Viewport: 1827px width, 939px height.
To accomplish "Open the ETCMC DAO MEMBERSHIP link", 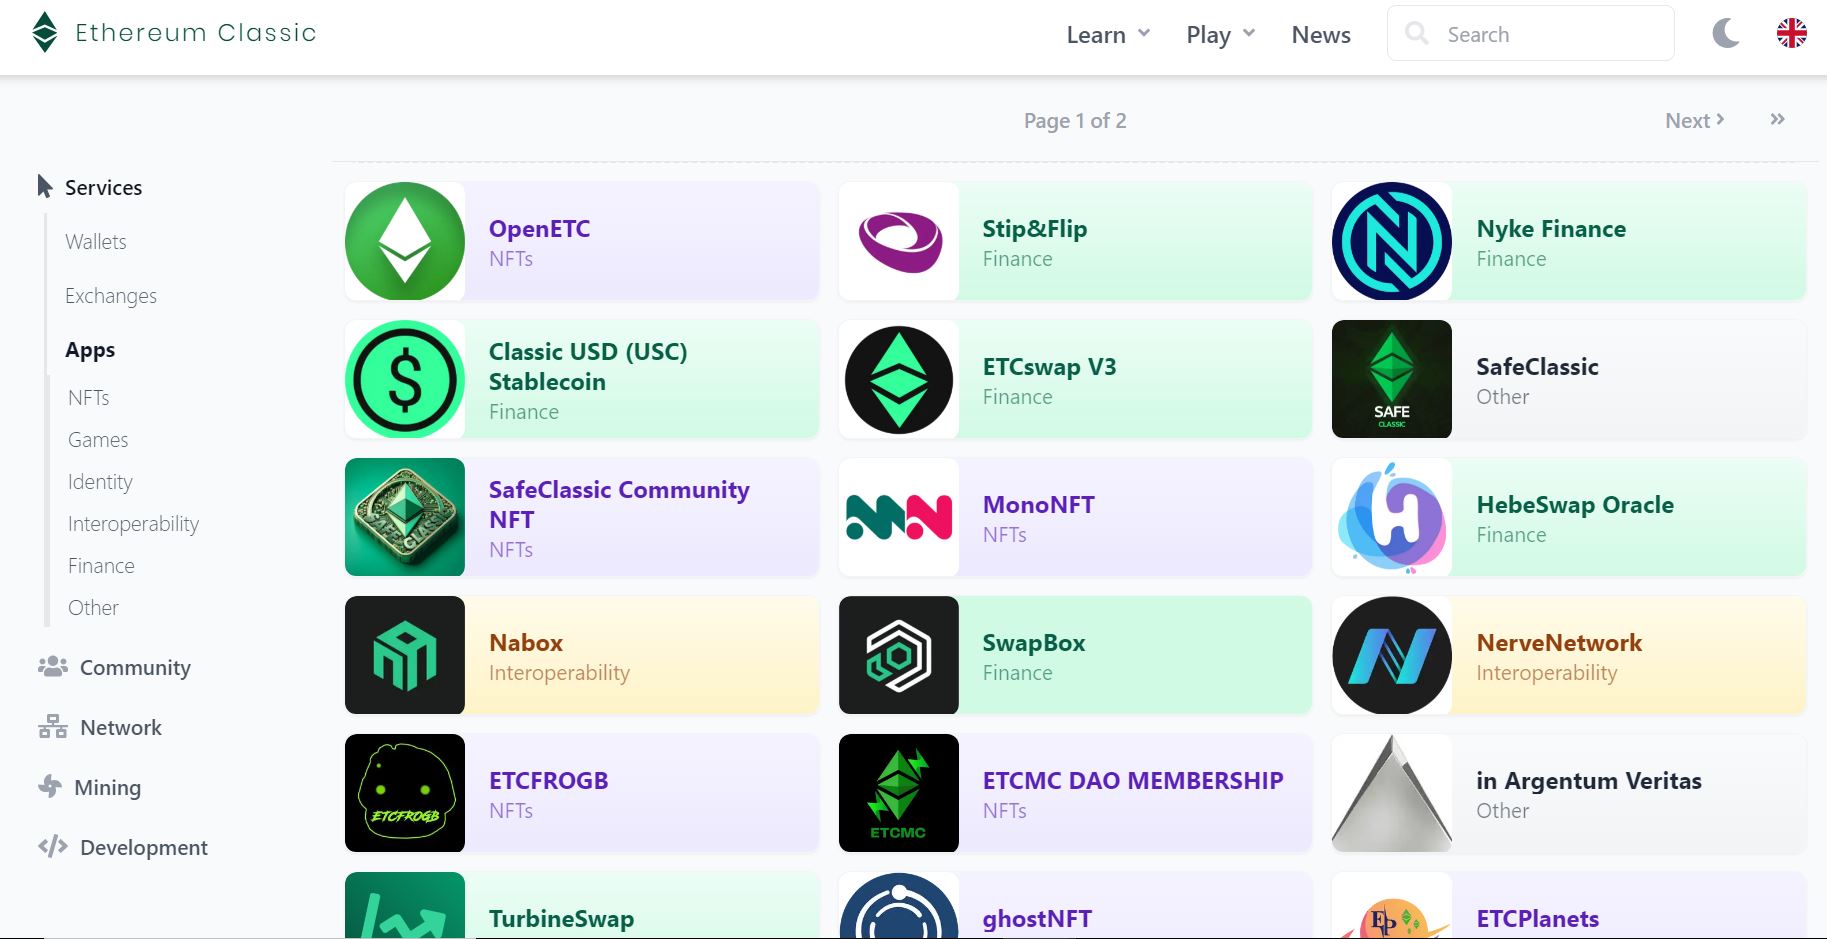I will pos(1133,780).
